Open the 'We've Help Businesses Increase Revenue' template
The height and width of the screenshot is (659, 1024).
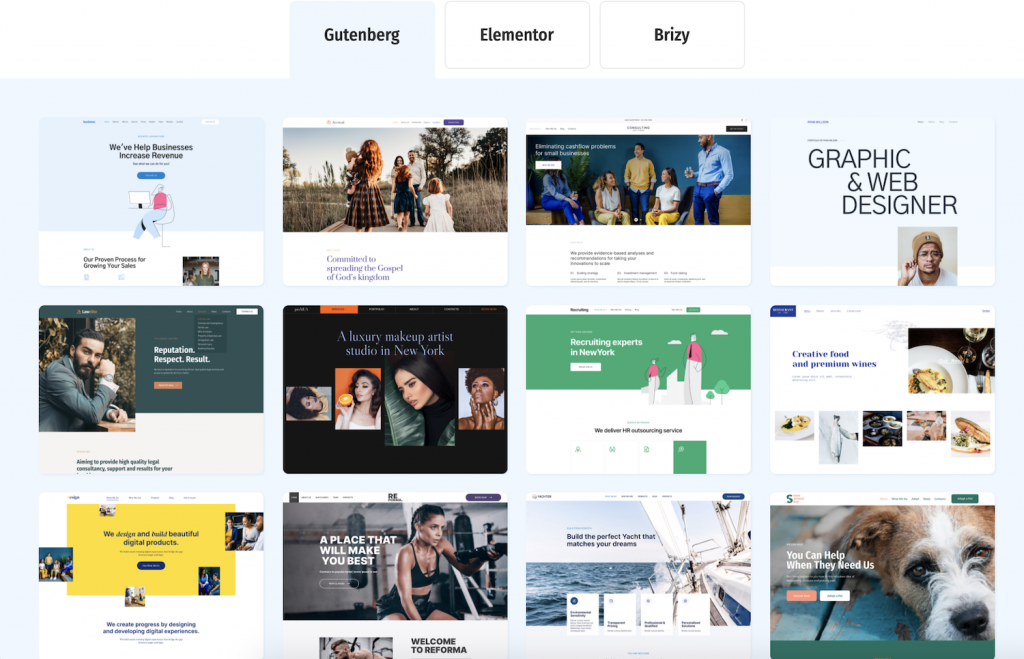point(151,201)
